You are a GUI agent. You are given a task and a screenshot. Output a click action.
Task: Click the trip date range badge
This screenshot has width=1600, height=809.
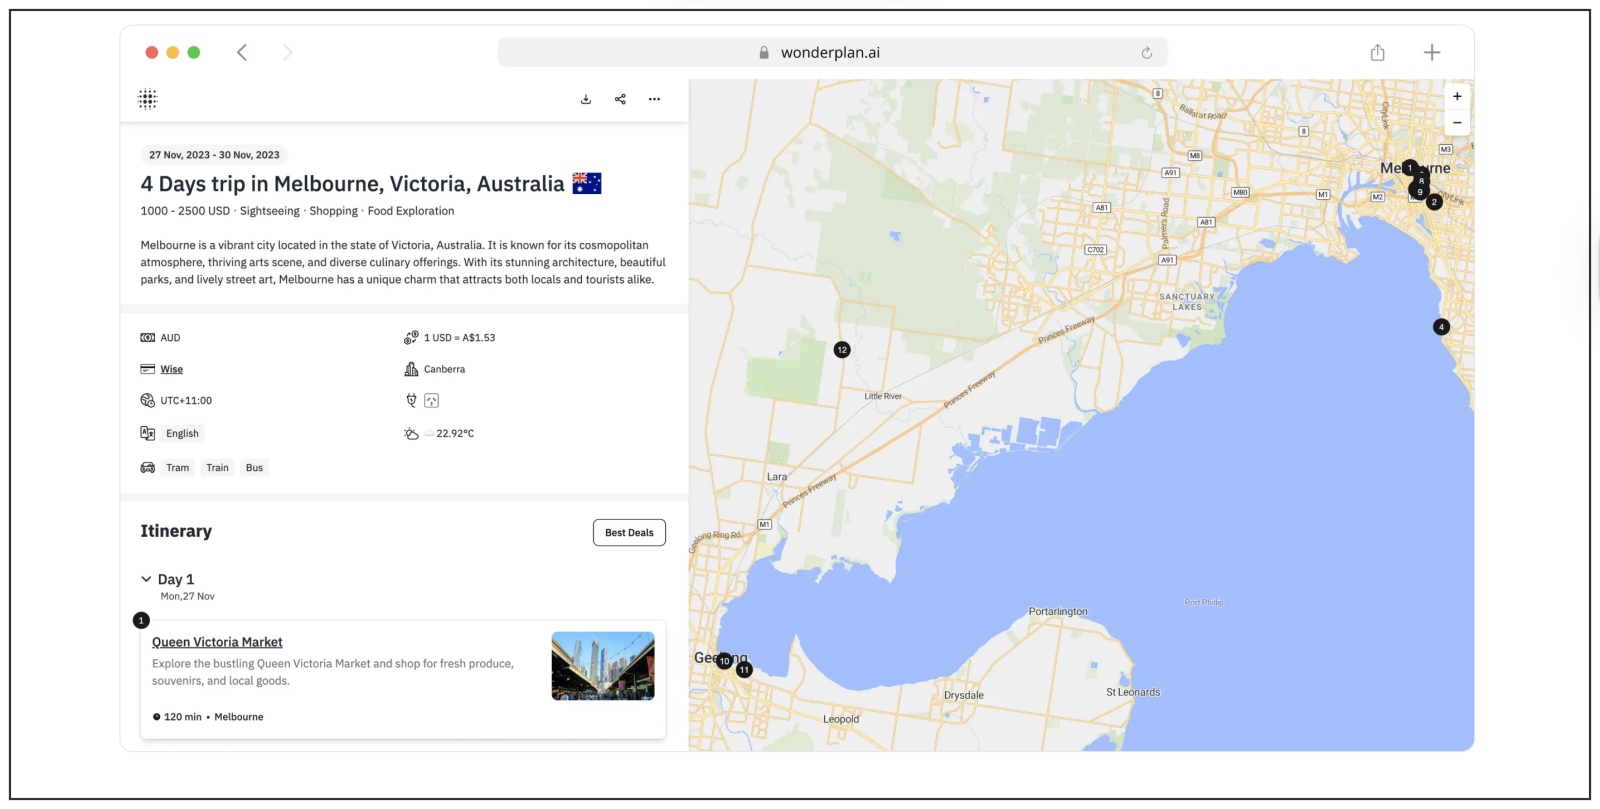point(214,155)
